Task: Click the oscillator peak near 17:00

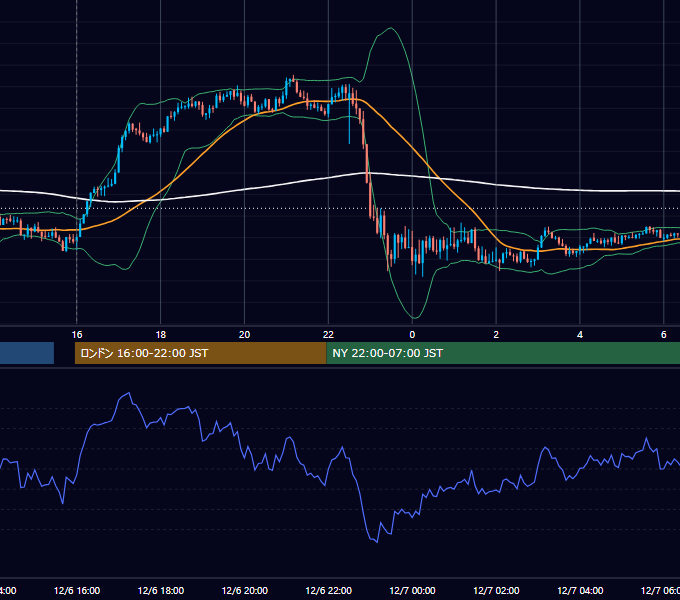Action: [x=128, y=393]
